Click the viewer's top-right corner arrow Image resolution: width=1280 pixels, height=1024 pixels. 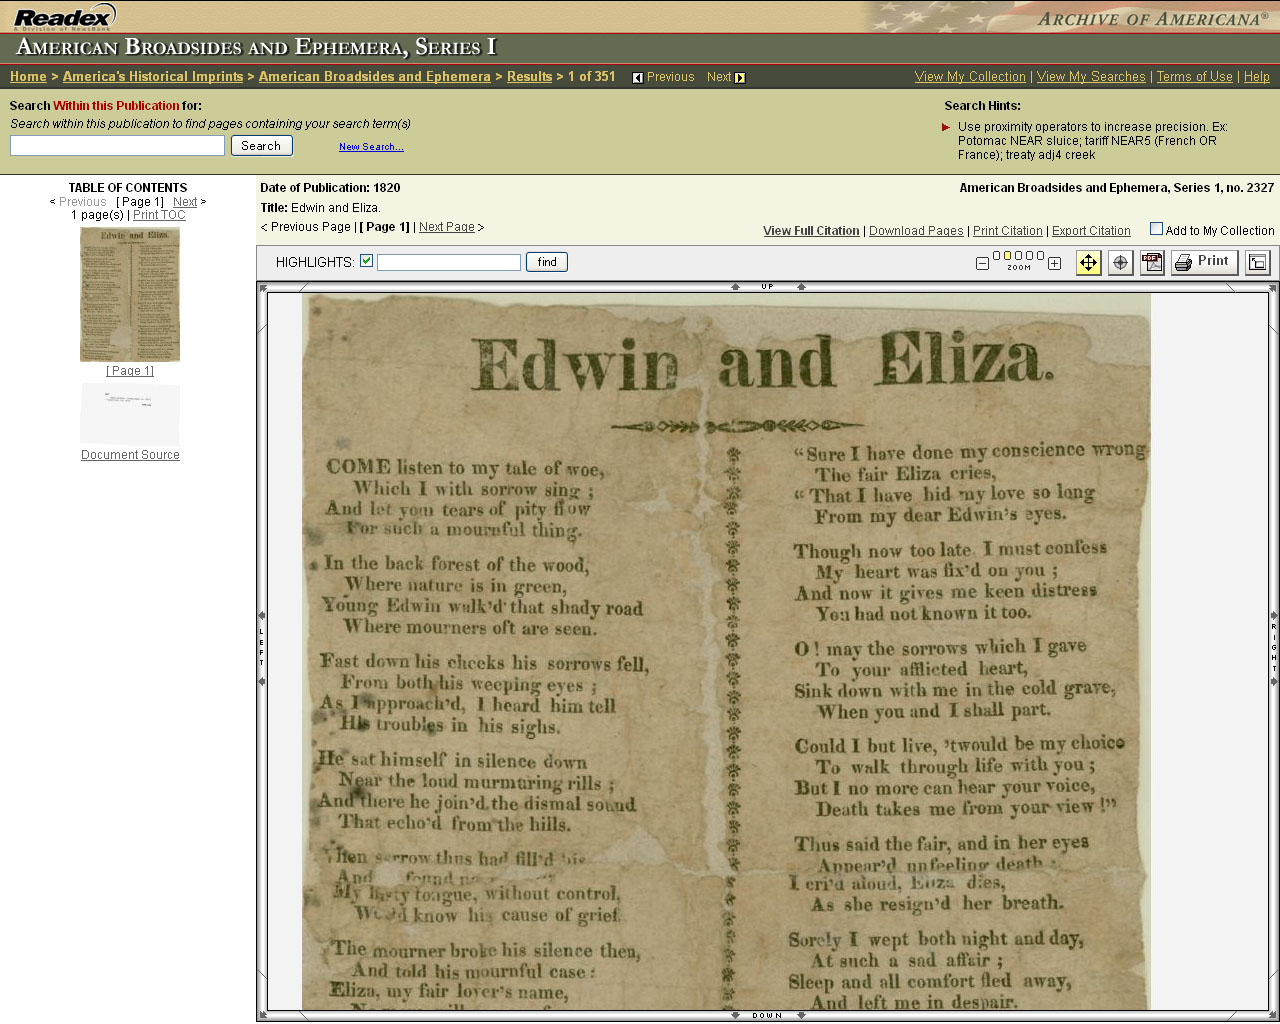[x=1273, y=288]
